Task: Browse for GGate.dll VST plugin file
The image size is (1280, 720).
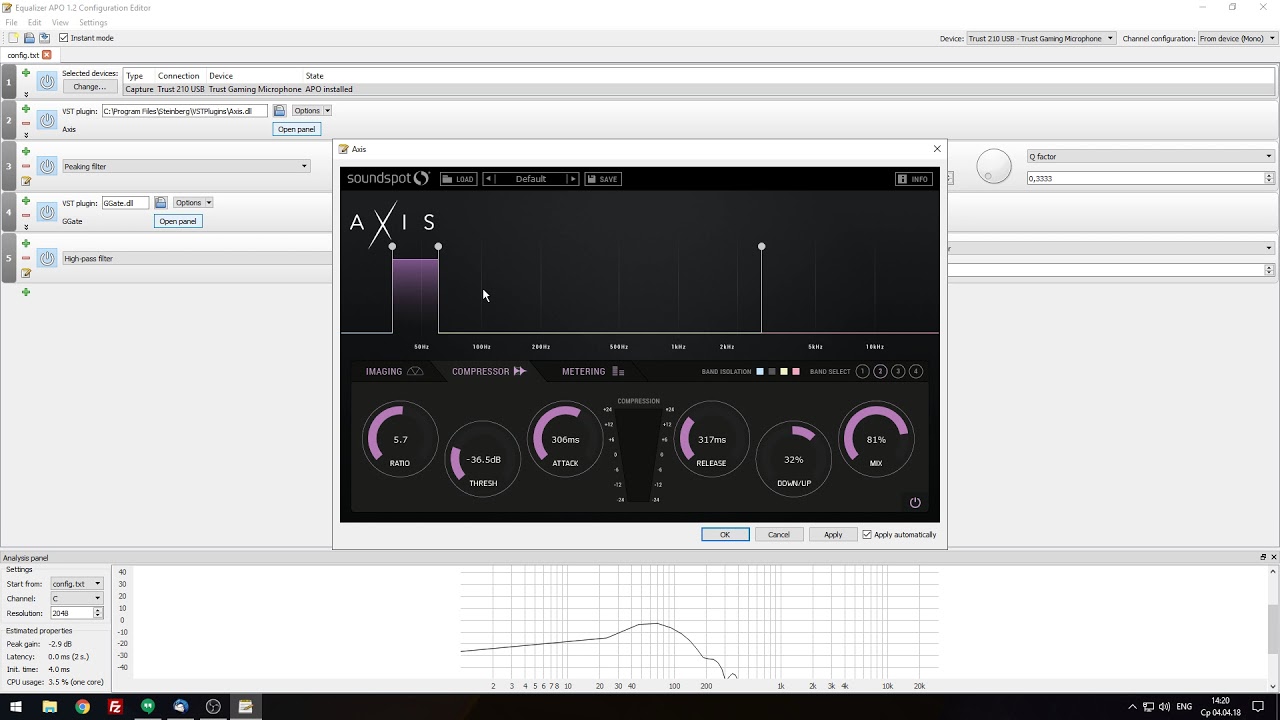Action: tap(160, 203)
